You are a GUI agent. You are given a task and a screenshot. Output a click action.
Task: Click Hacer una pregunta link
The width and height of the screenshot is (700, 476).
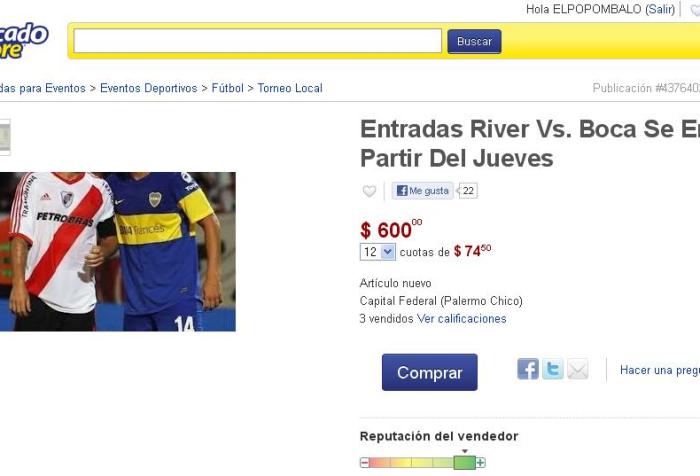point(660,370)
